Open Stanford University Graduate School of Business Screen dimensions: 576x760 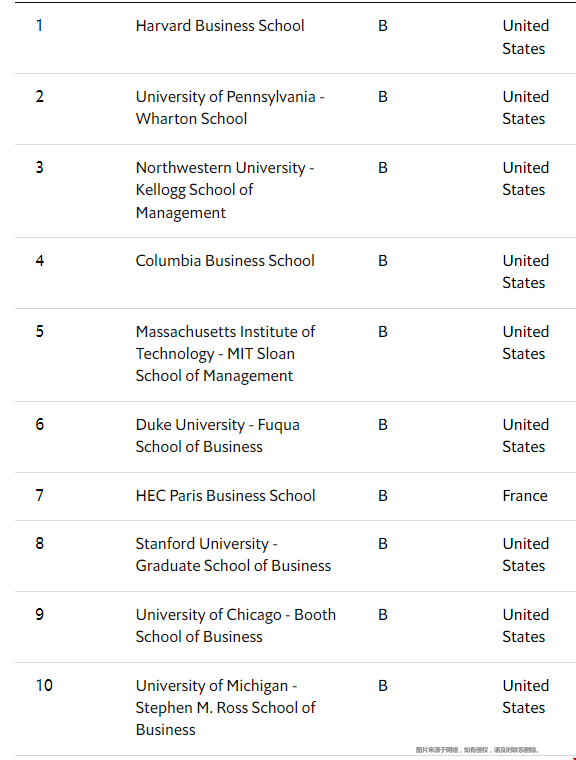[233, 555]
